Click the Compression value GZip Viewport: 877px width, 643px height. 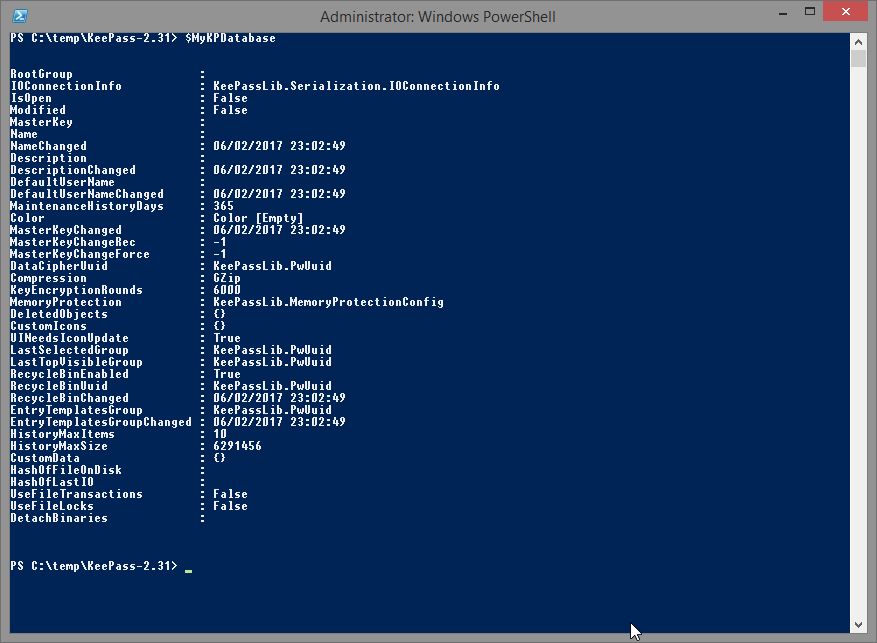click(227, 278)
